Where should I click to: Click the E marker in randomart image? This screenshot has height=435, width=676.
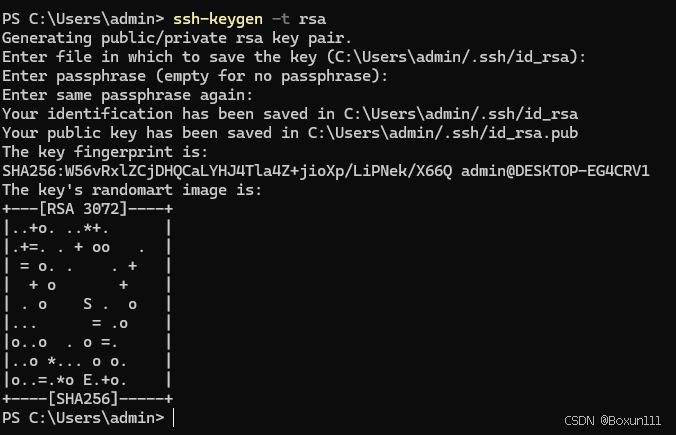click(88, 380)
